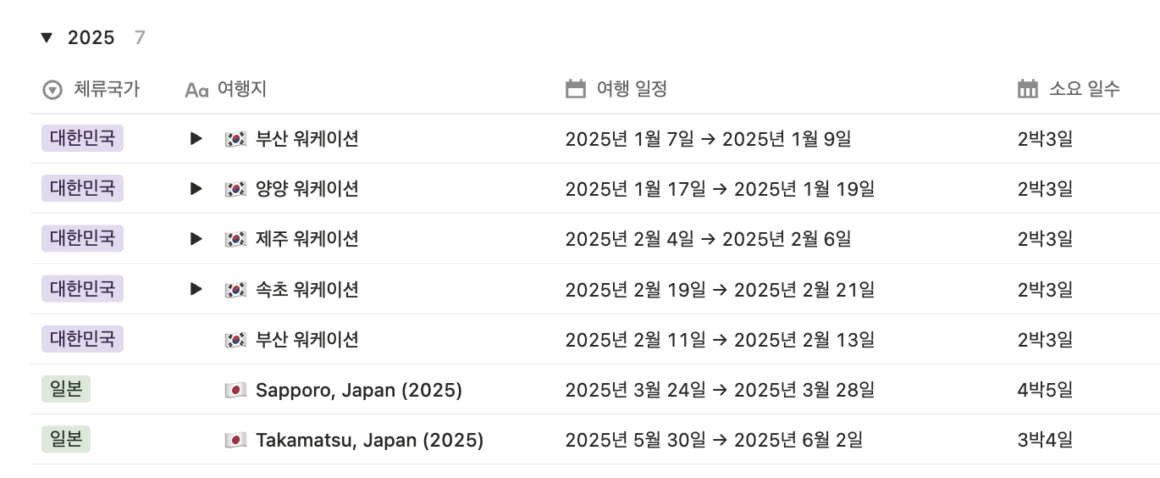Click the calendar icon beside 여행 일정
The width and height of the screenshot is (1160, 478).
pyautogui.click(x=576, y=90)
